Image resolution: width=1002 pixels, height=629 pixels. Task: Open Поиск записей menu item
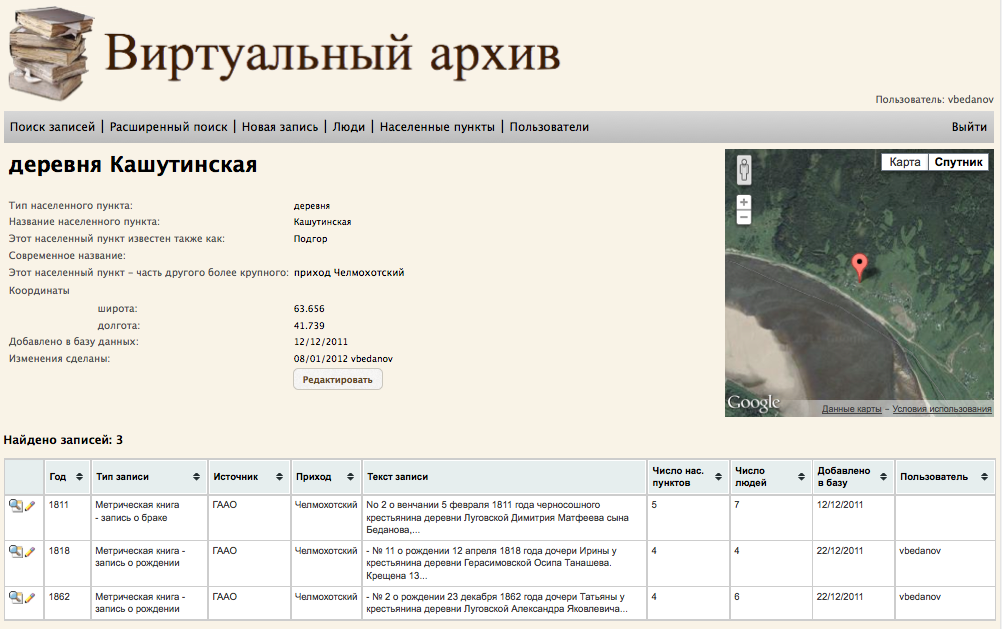tap(52, 127)
